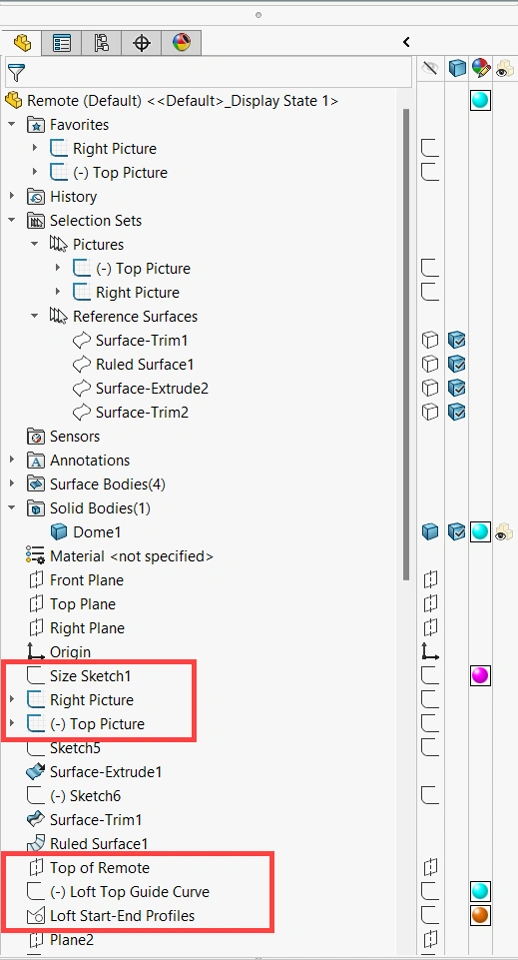Screen dimensions: 518x960
Task: Collapse the panel with left chevron arrow
Action: tap(406, 42)
